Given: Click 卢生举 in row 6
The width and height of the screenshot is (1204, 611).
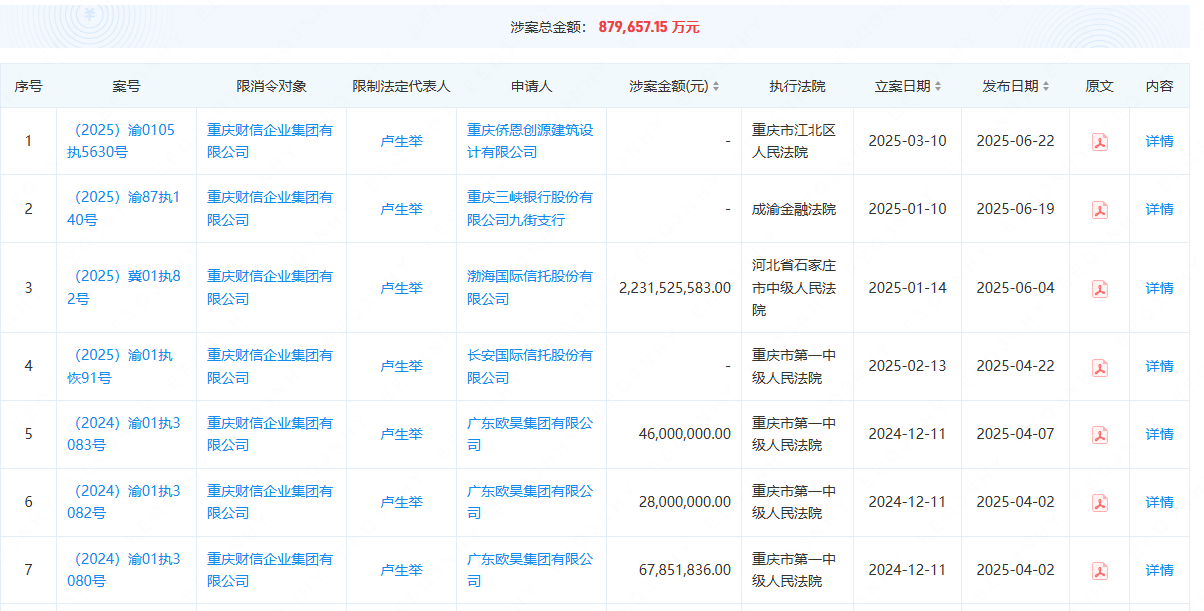Looking at the screenshot, I should tap(402, 502).
